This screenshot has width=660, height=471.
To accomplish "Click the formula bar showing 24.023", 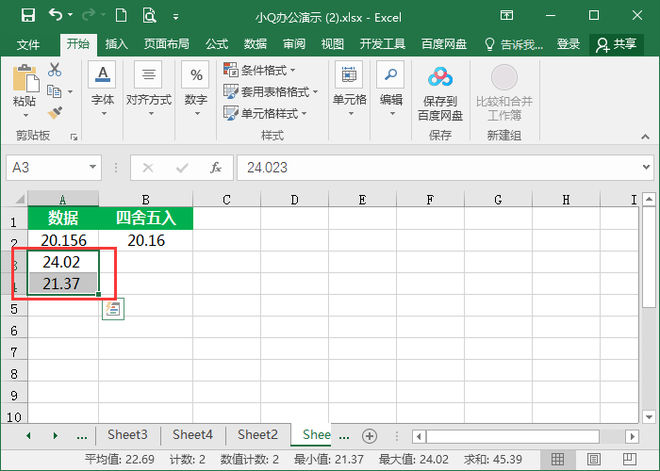I will coord(438,168).
